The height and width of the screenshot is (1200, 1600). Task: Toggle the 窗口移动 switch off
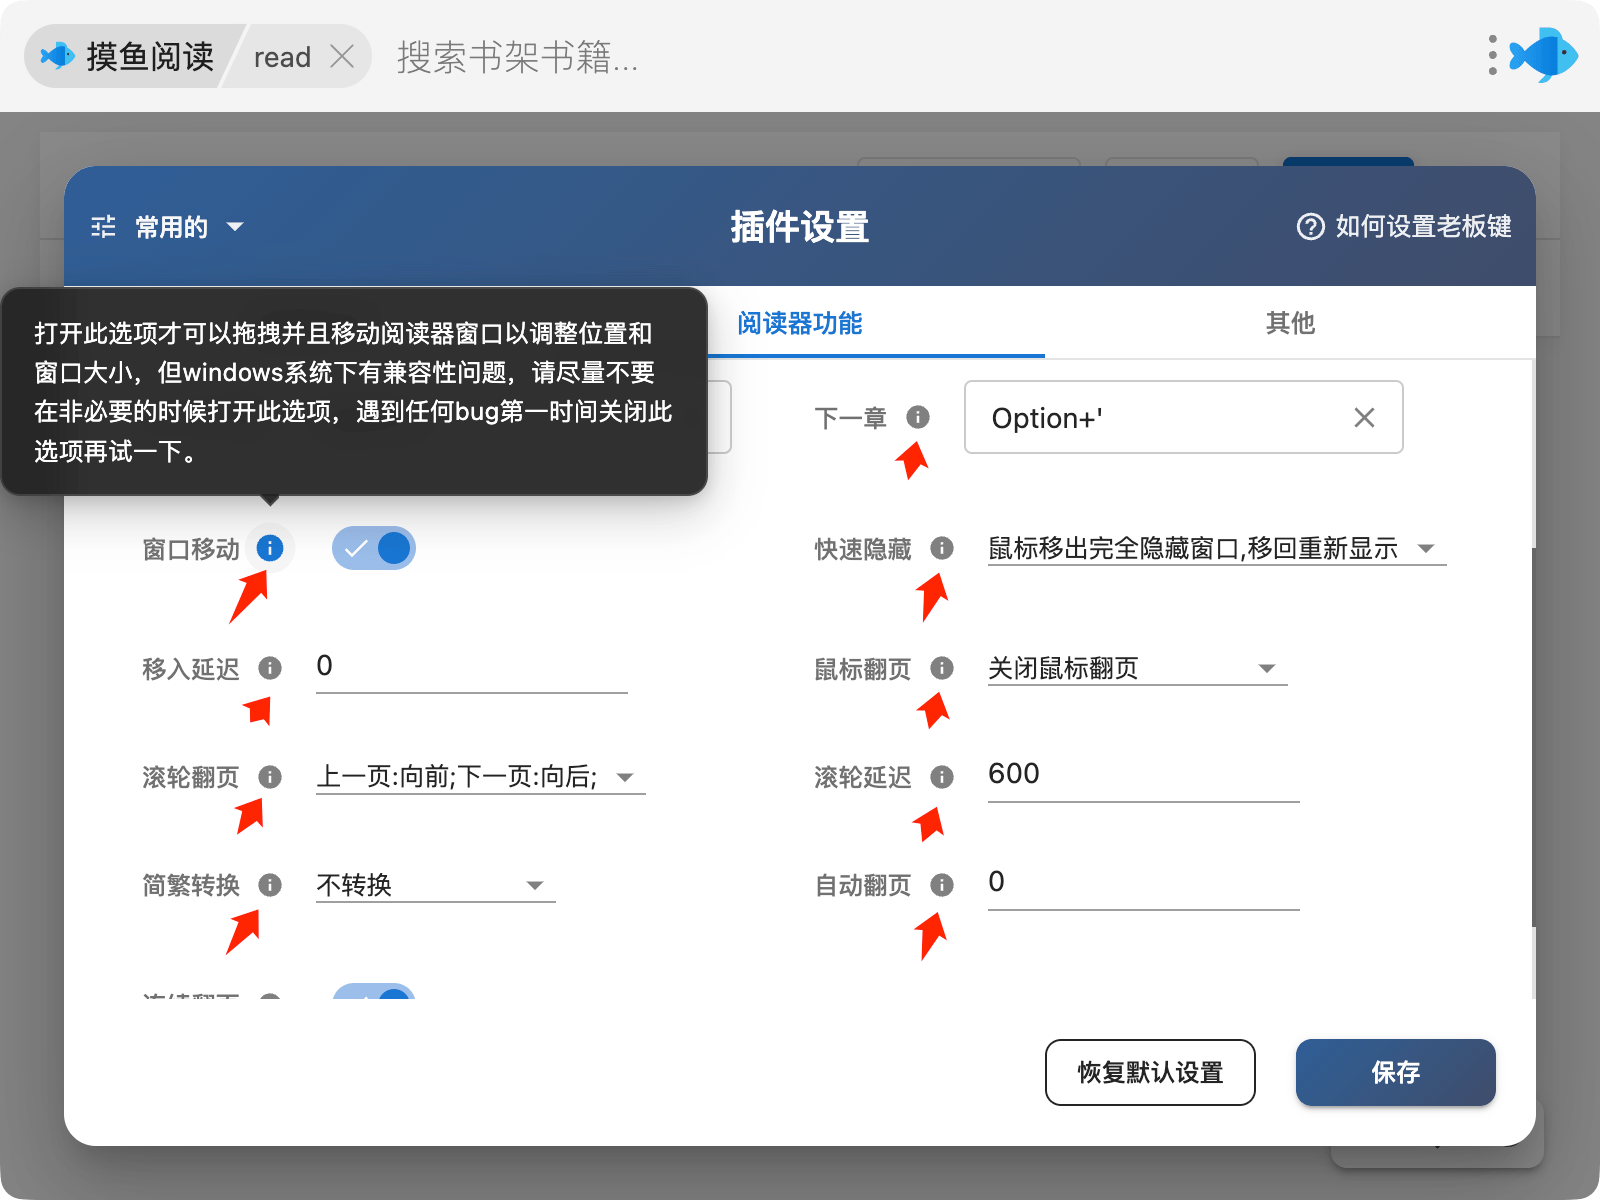click(x=374, y=548)
